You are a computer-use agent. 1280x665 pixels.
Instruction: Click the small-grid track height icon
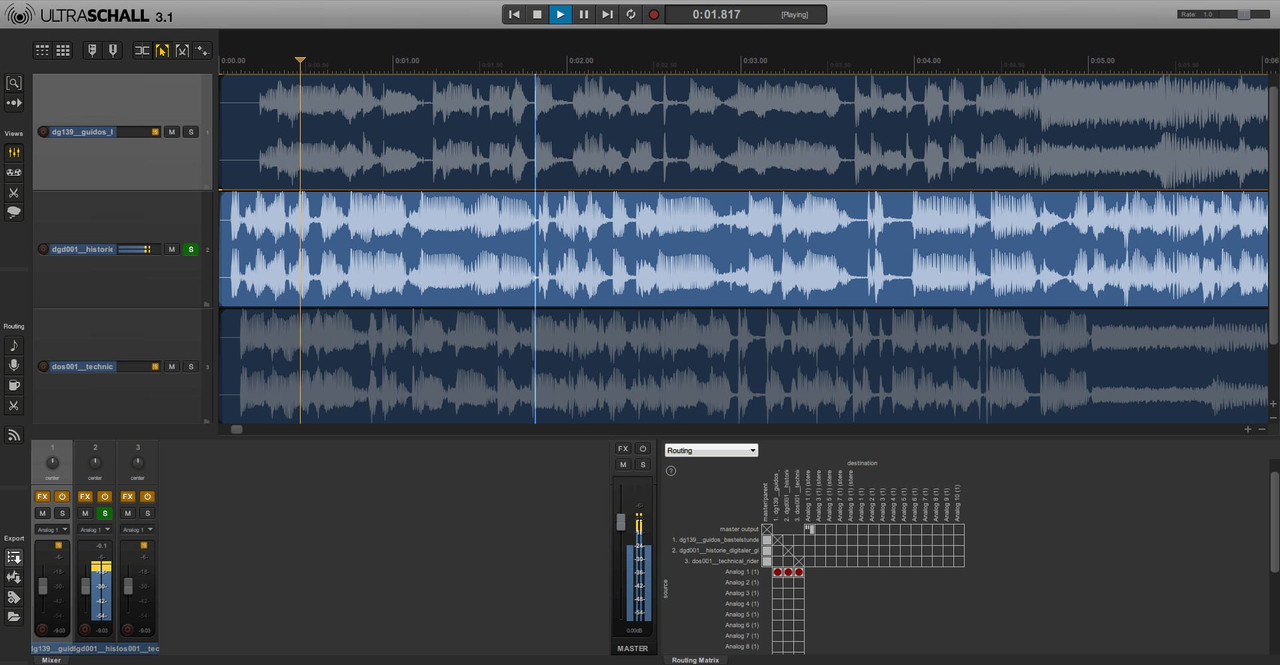pyautogui.click(x=43, y=50)
